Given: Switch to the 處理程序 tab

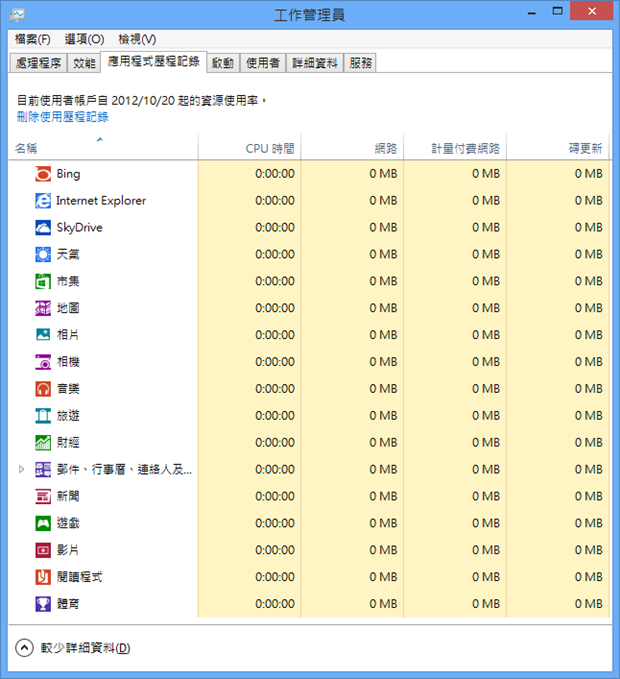Looking at the screenshot, I should tap(38, 63).
